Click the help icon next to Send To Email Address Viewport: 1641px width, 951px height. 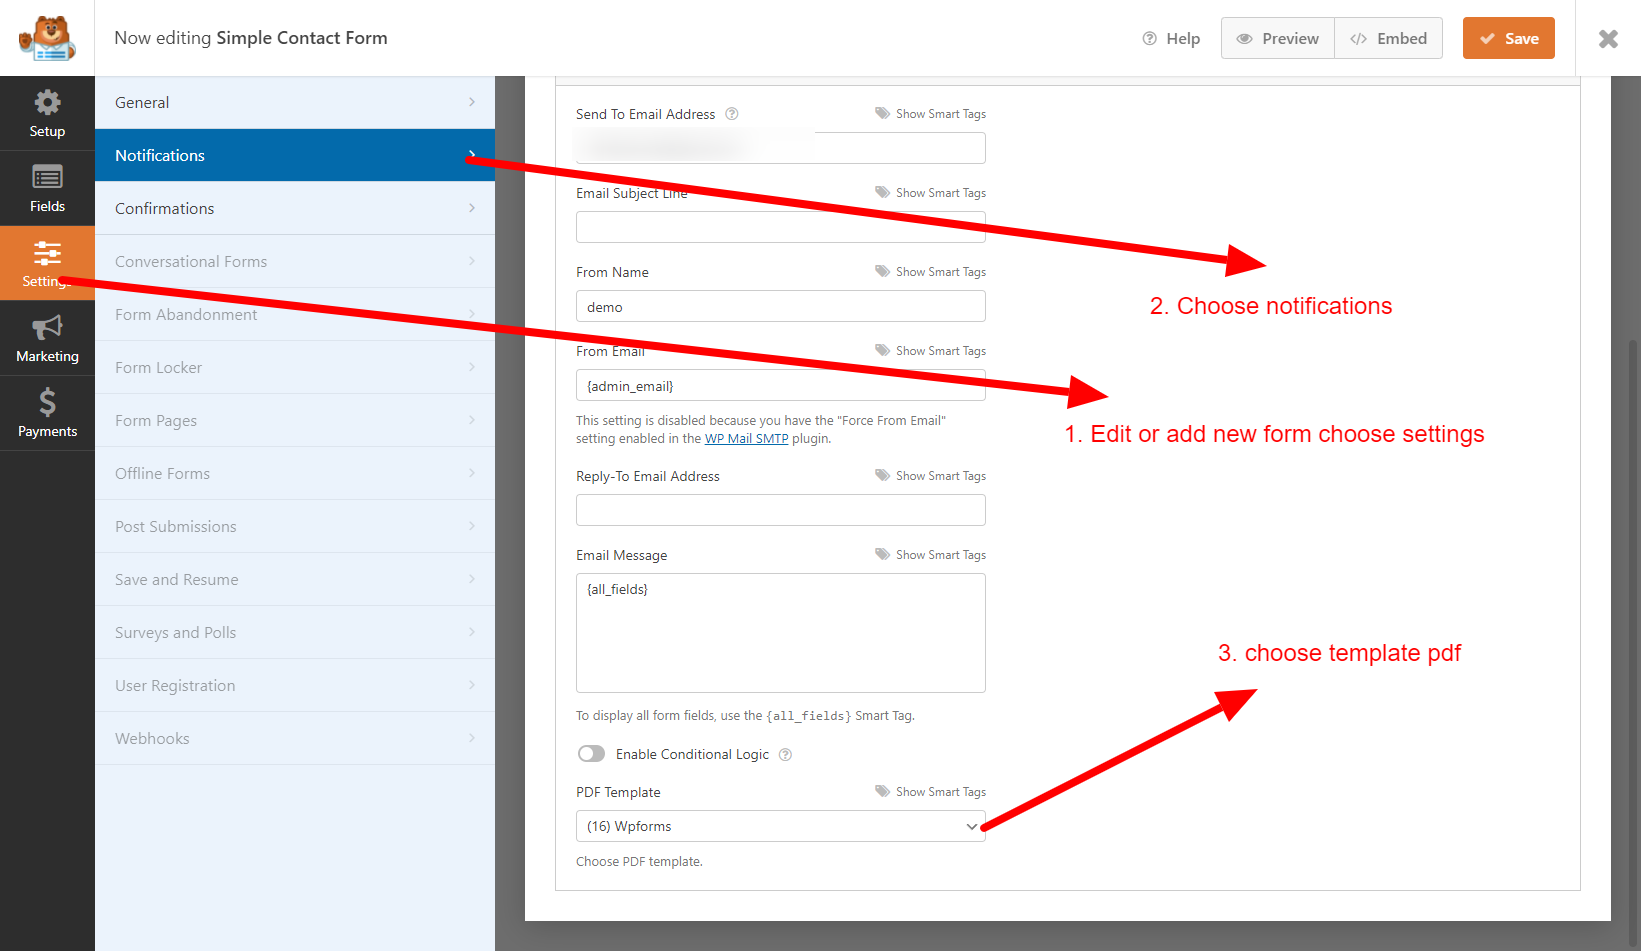click(x=731, y=113)
